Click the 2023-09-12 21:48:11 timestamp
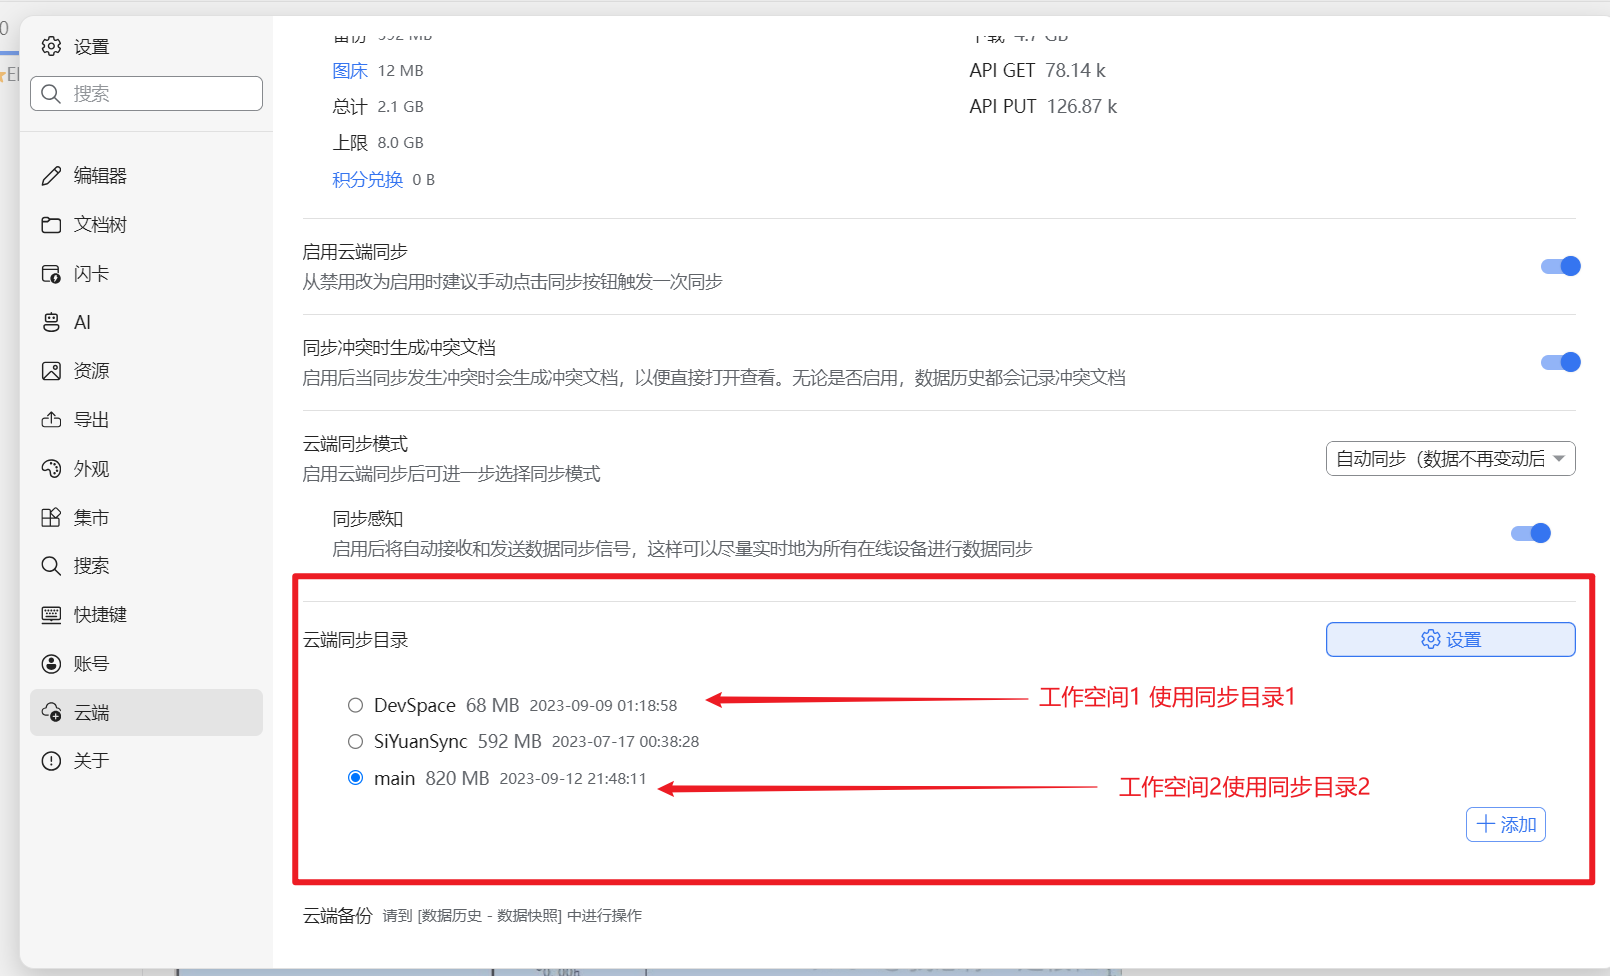The width and height of the screenshot is (1610, 976). point(573,779)
